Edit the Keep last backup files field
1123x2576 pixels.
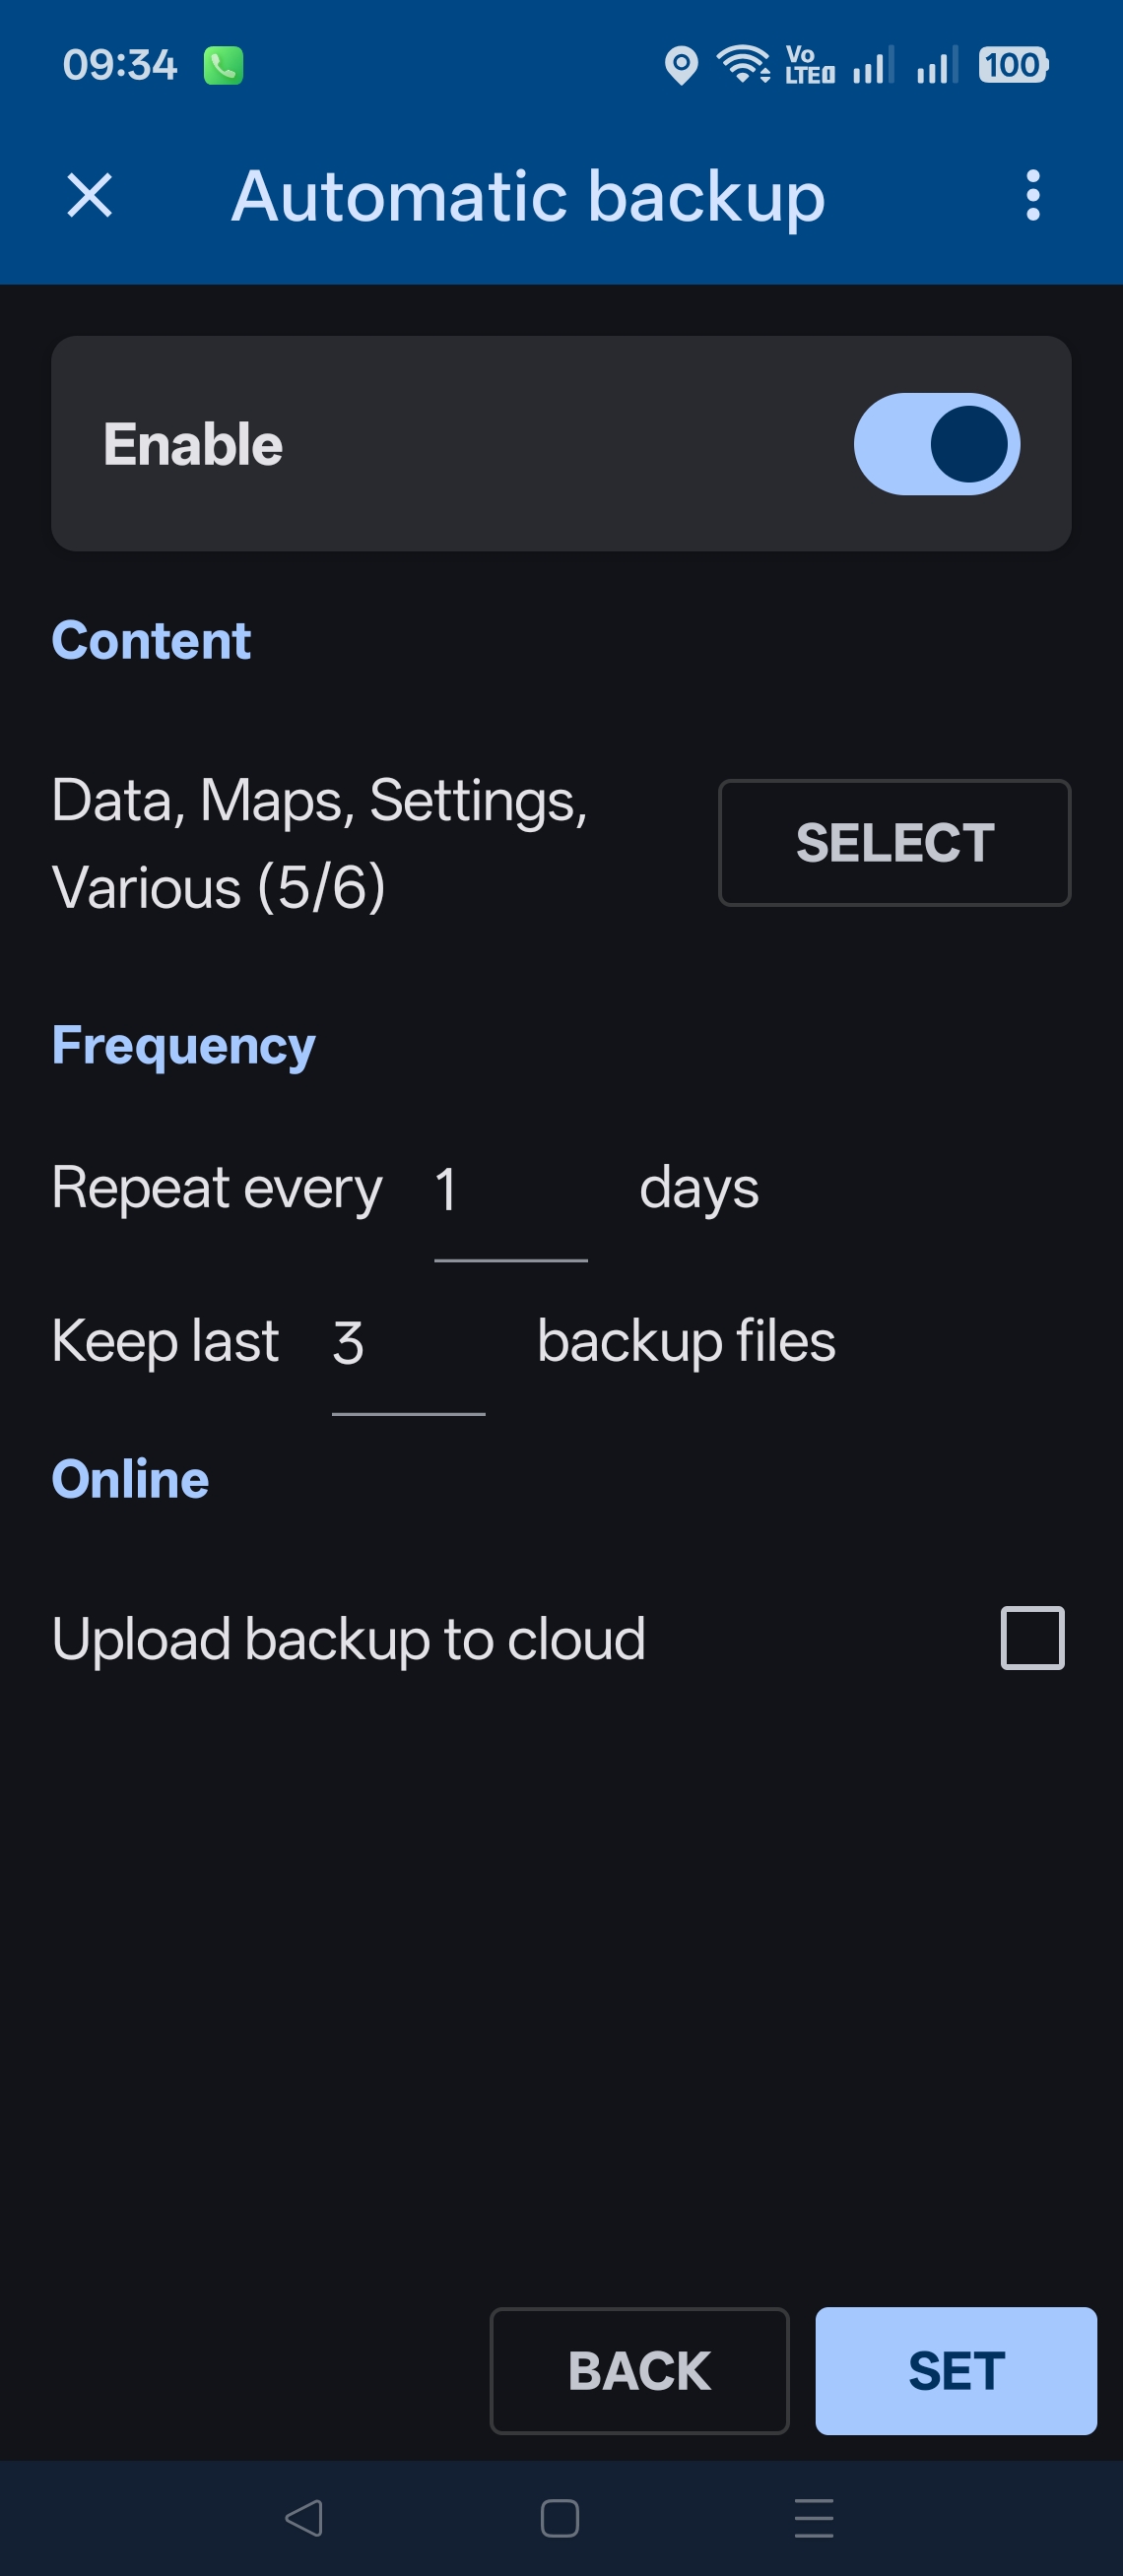pyautogui.click(x=407, y=1343)
